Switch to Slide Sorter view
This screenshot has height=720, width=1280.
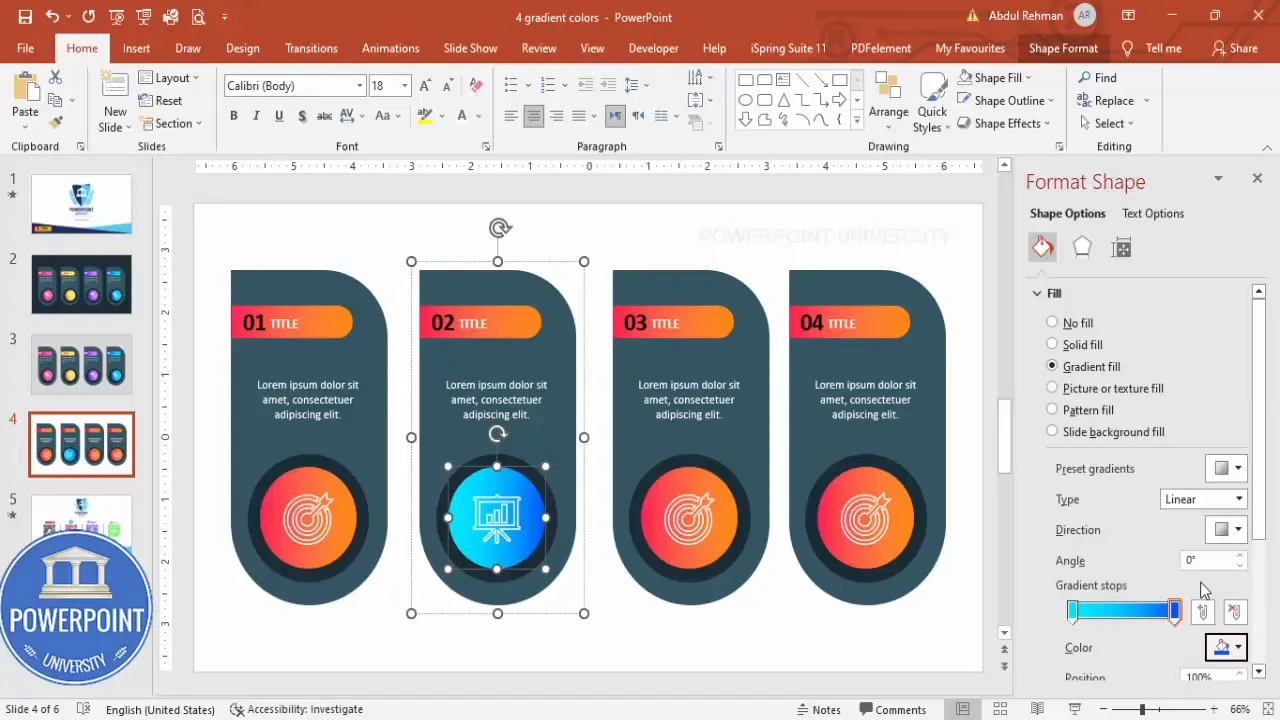click(x=999, y=709)
